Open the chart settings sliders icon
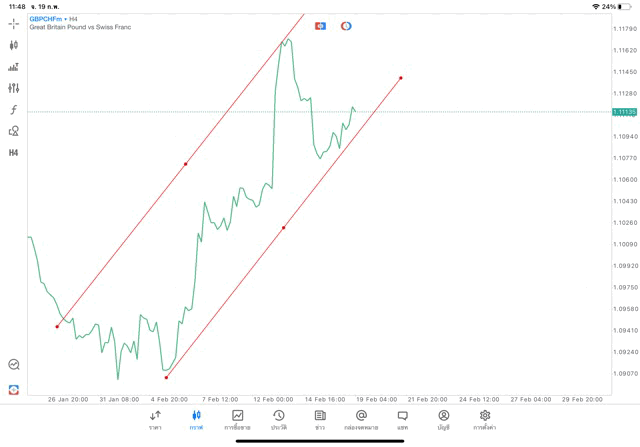The width and height of the screenshot is (640, 447). coord(14,88)
